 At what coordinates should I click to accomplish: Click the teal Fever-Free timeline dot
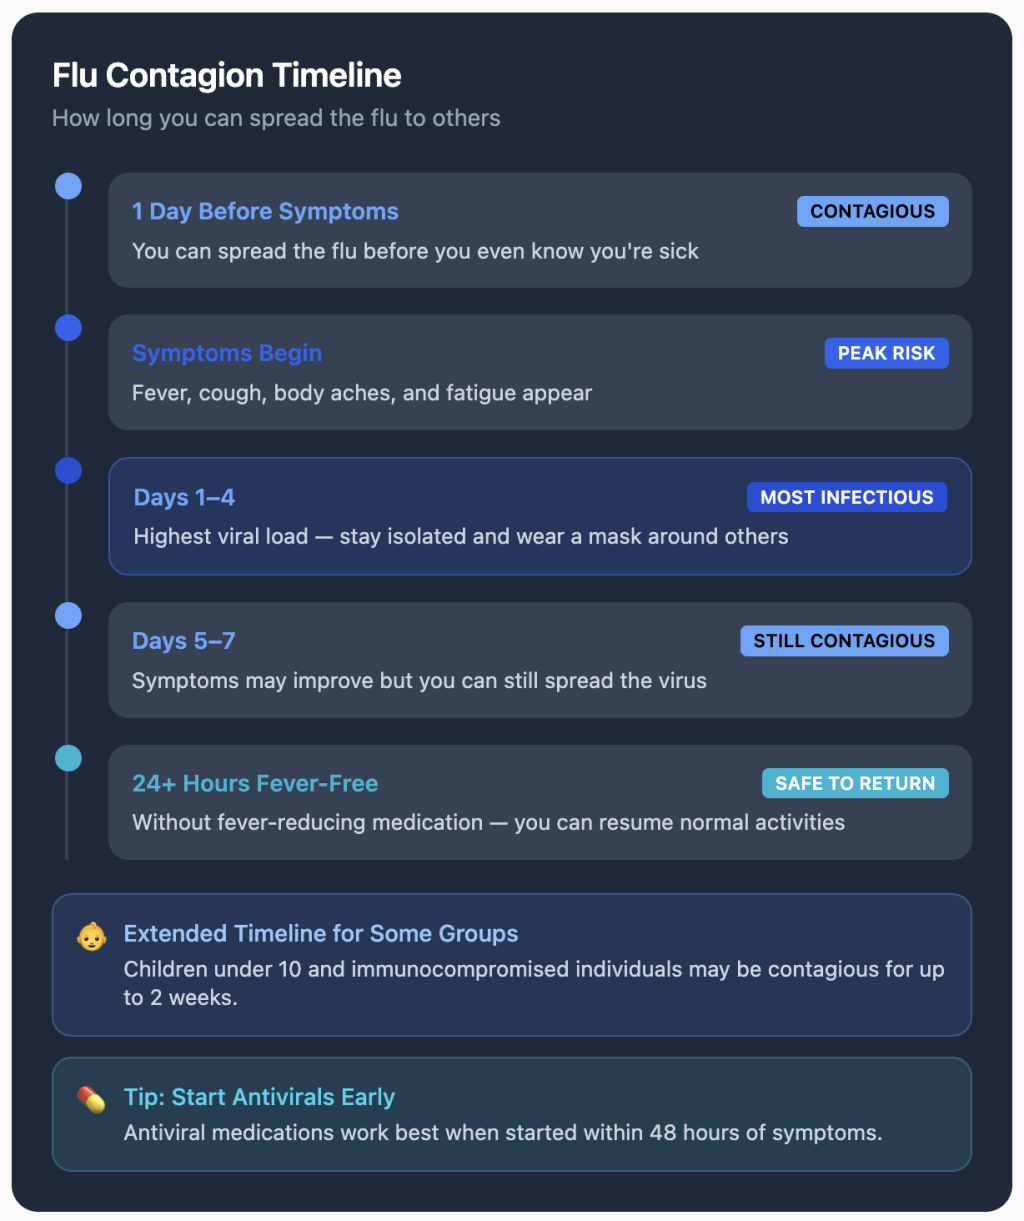pyautogui.click(x=68, y=758)
